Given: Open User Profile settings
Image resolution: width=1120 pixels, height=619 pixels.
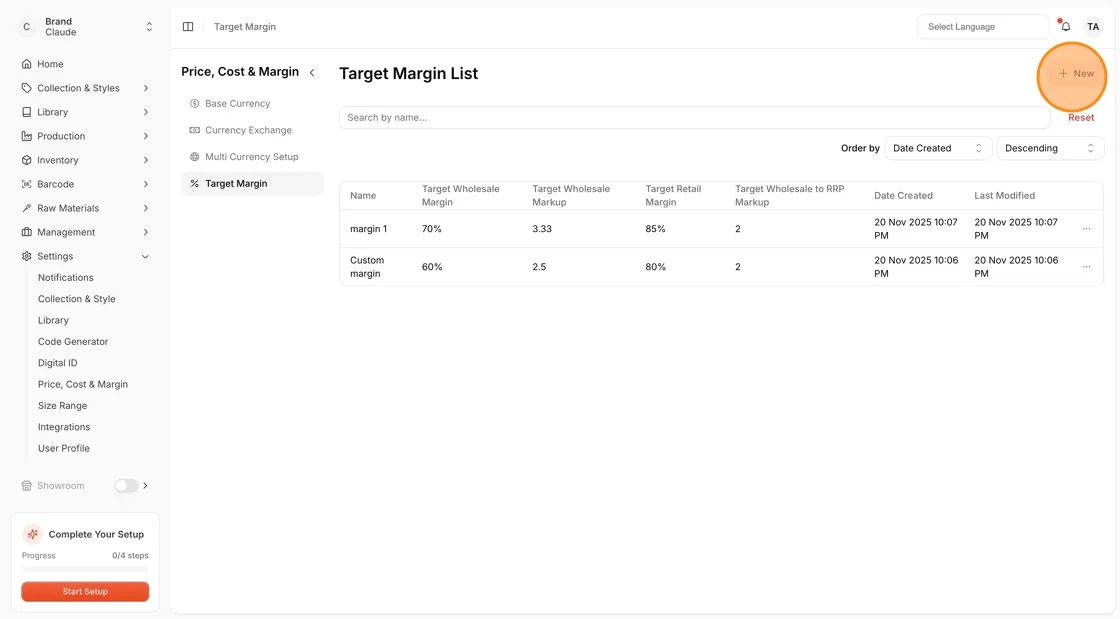Looking at the screenshot, I should coord(64,448).
